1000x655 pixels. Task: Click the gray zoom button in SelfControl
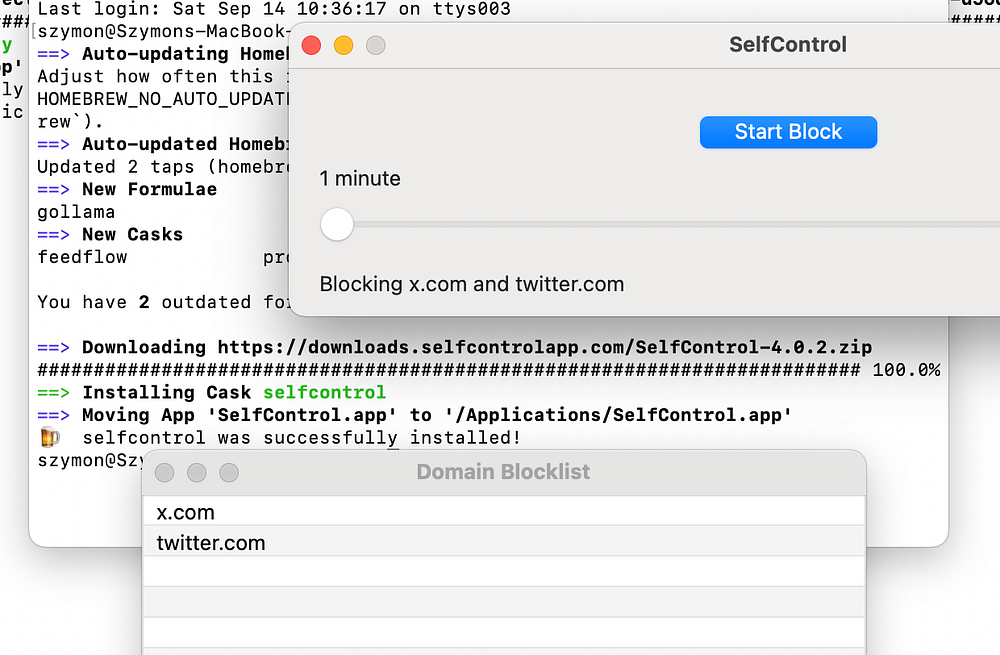(375, 45)
